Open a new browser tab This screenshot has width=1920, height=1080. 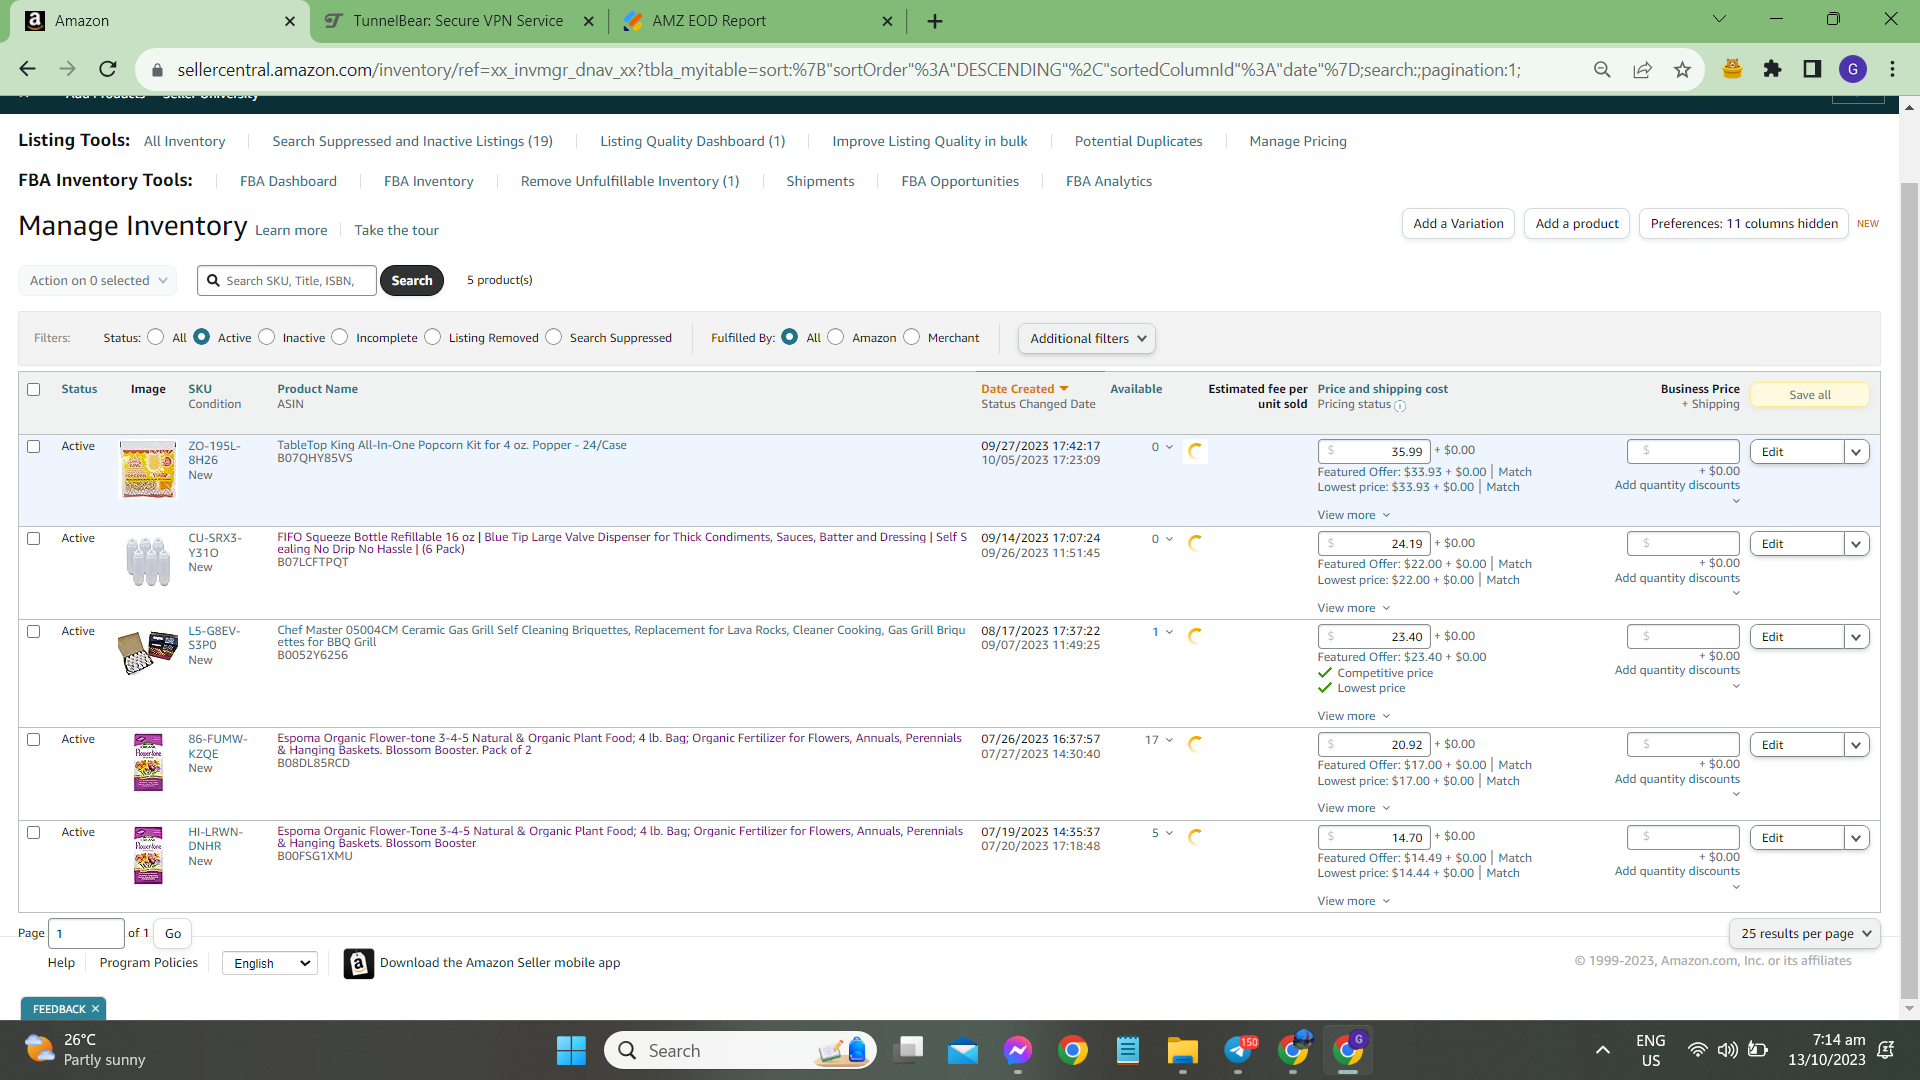(935, 21)
